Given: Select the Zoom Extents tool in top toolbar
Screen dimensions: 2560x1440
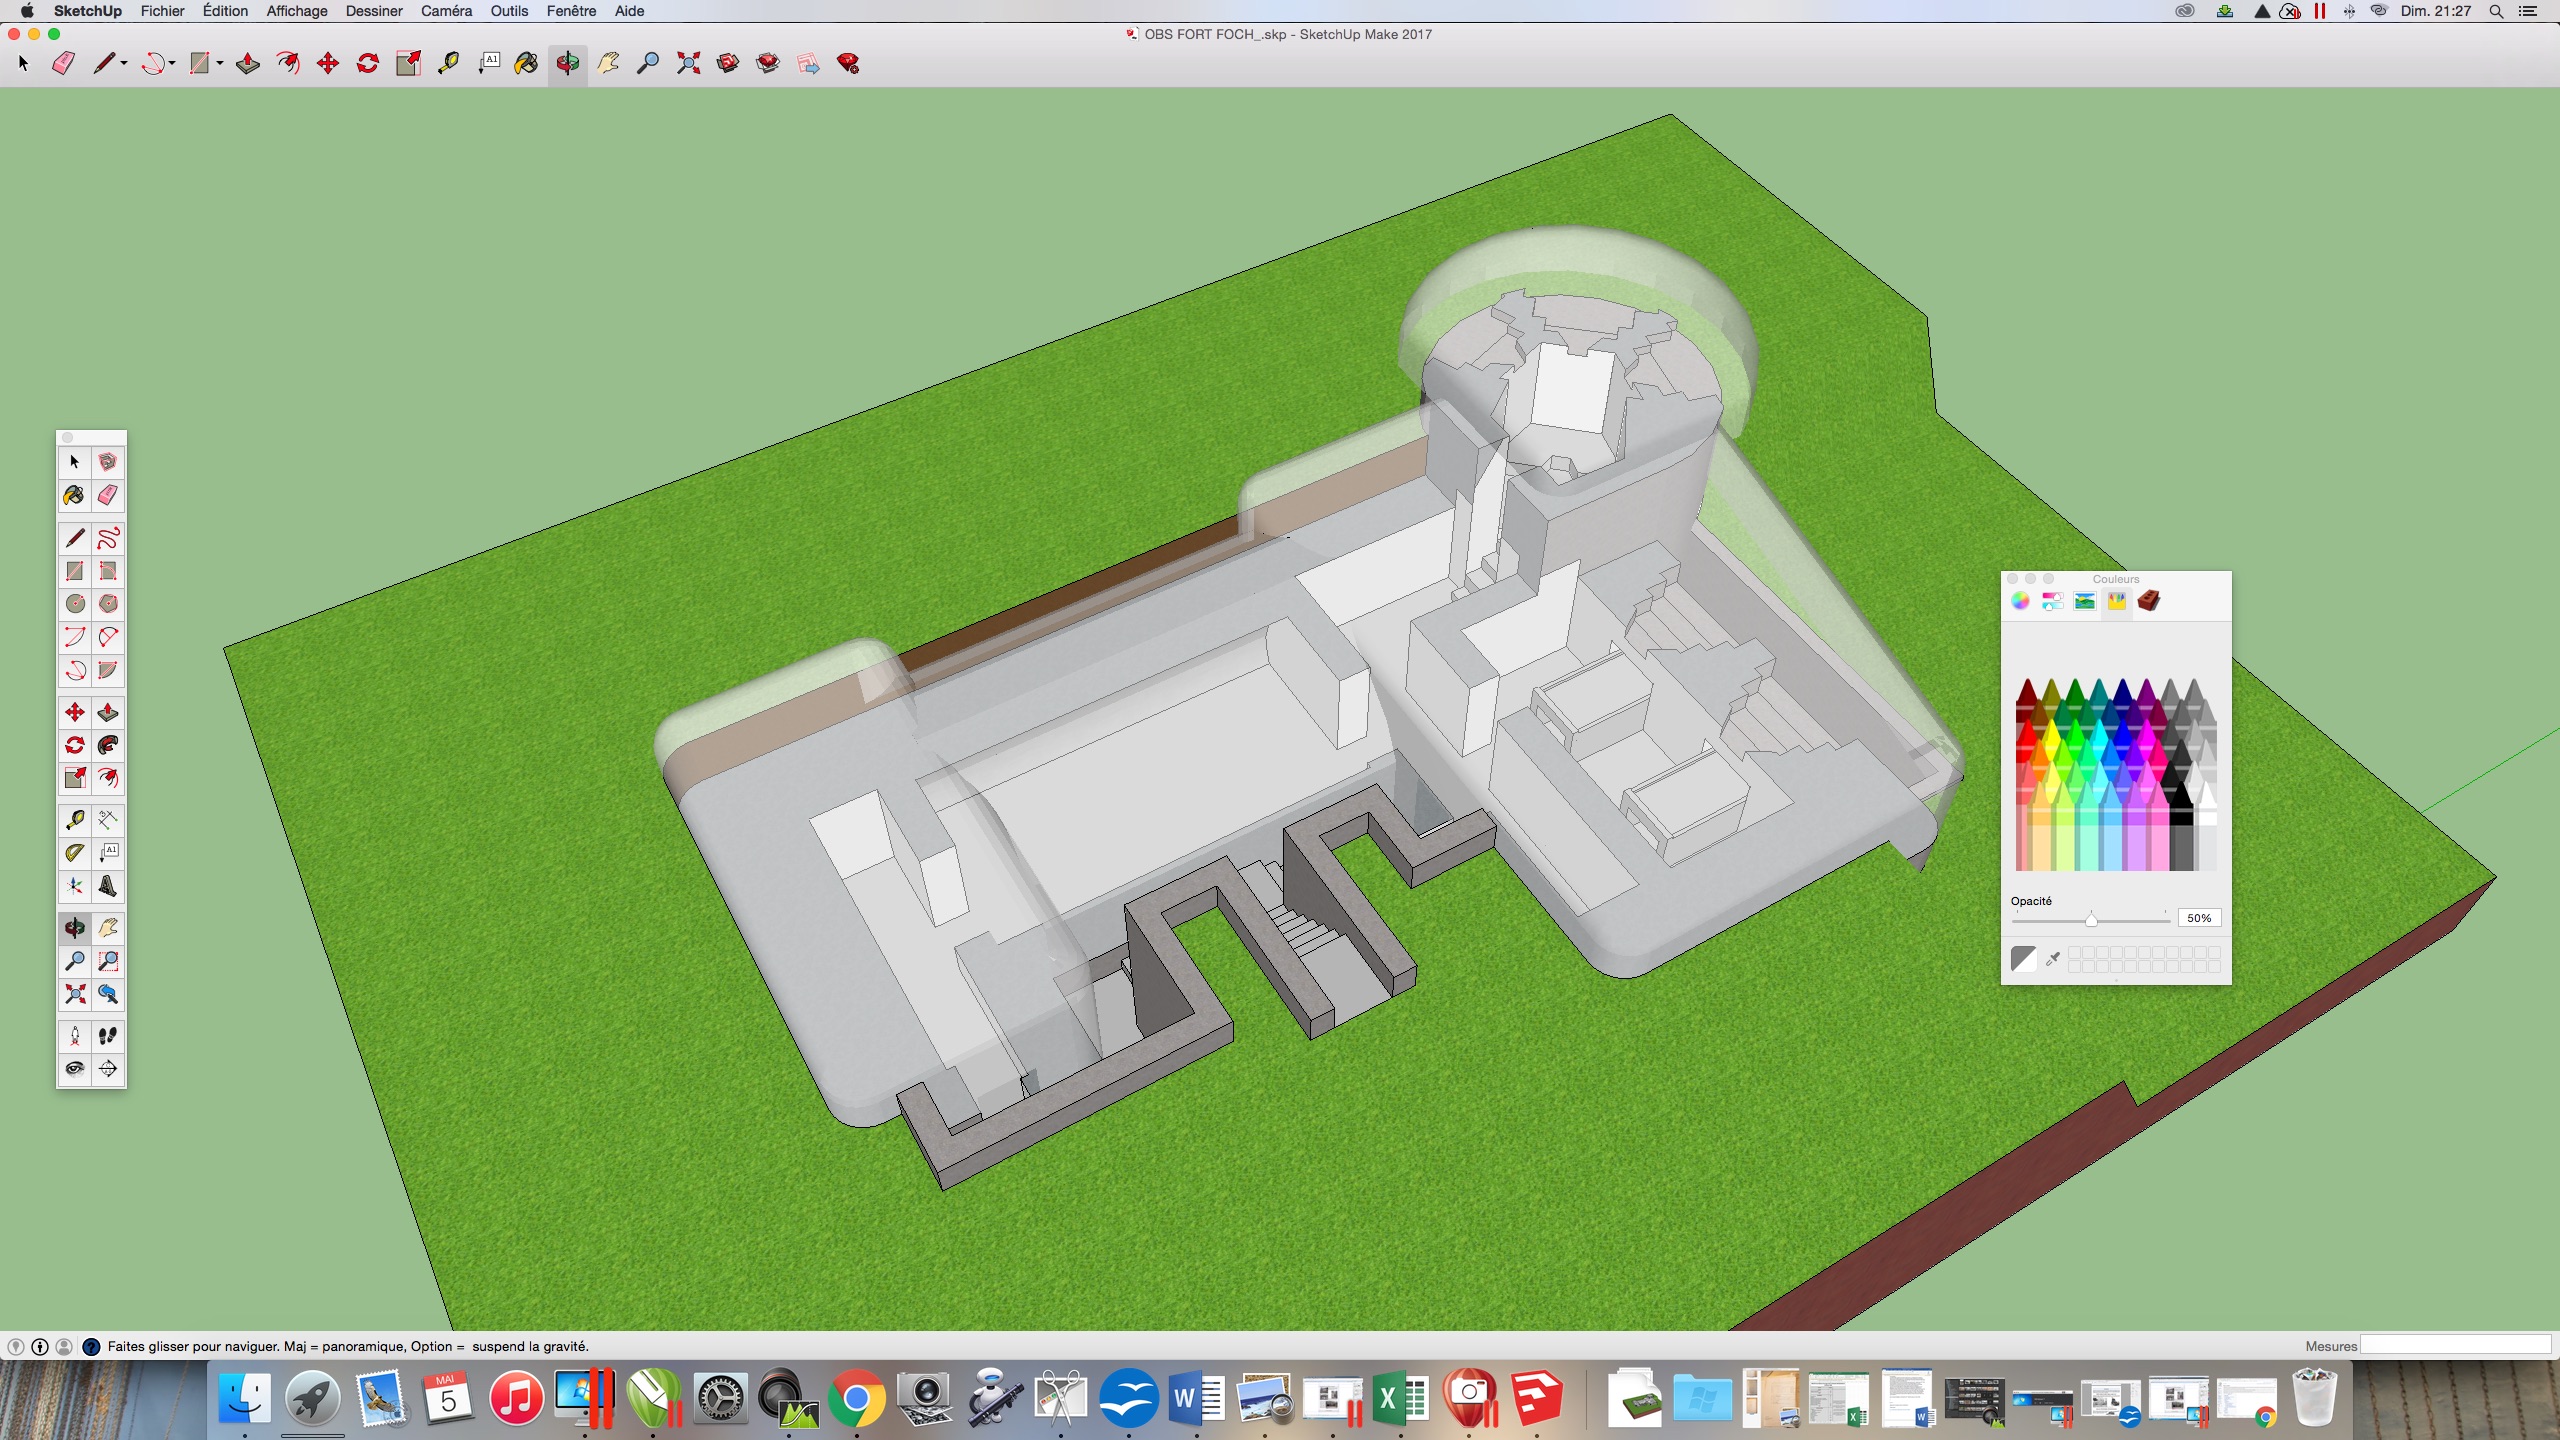Looking at the screenshot, I should [688, 64].
